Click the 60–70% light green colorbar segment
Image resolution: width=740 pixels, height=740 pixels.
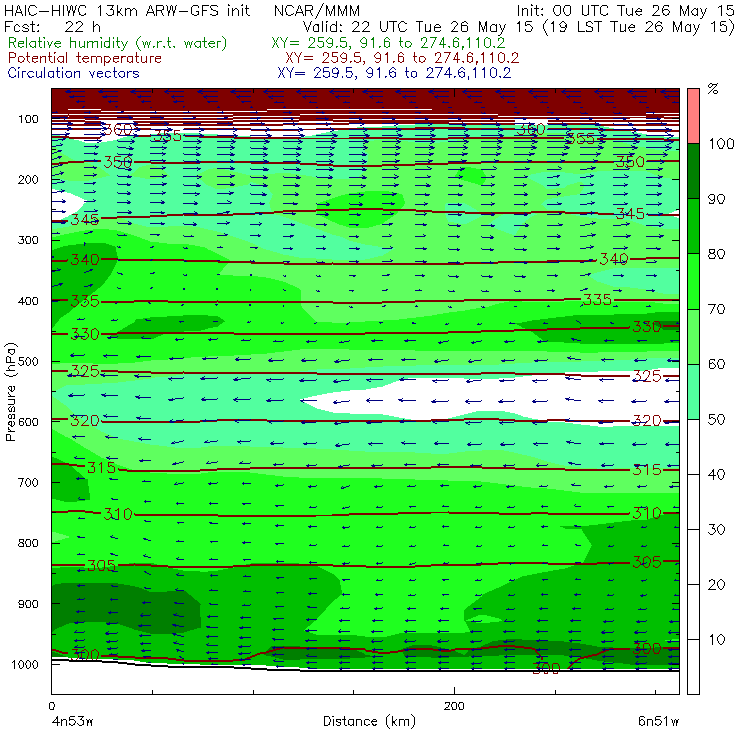pyautogui.click(x=693, y=336)
